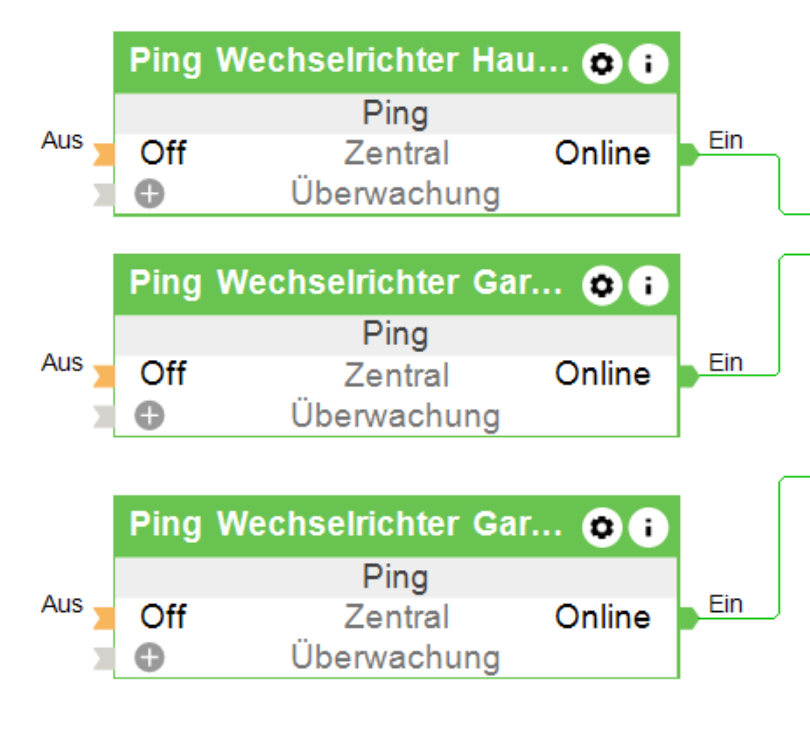Click Zentral label in top block

[396, 154]
